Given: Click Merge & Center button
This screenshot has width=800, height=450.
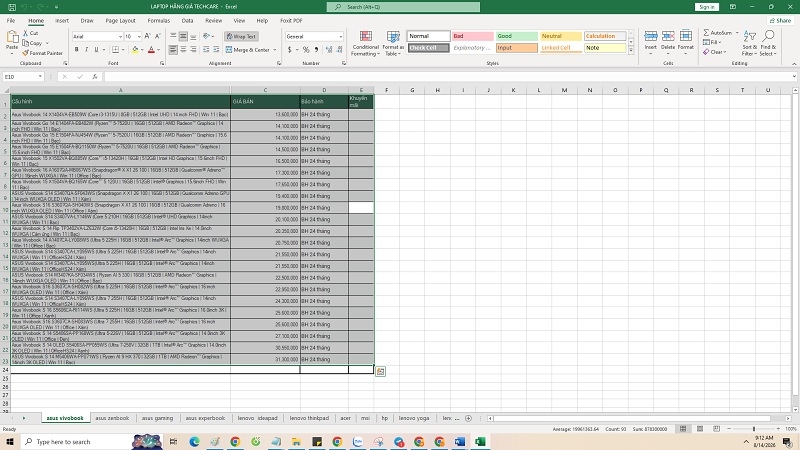Looking at the screenshot, I should [x=247, y=49].
